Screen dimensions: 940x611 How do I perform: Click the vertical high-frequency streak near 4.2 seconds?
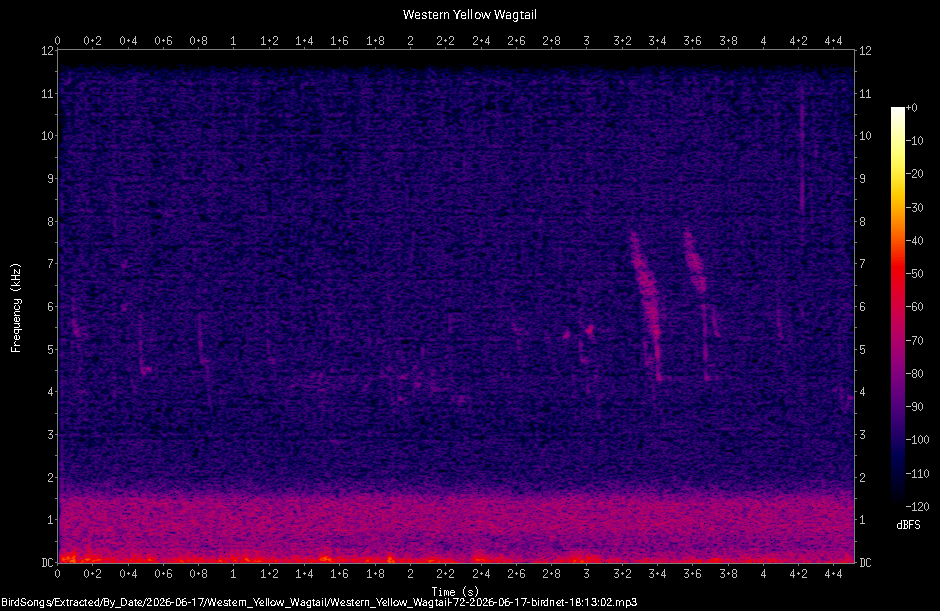[x=802, y=150]
